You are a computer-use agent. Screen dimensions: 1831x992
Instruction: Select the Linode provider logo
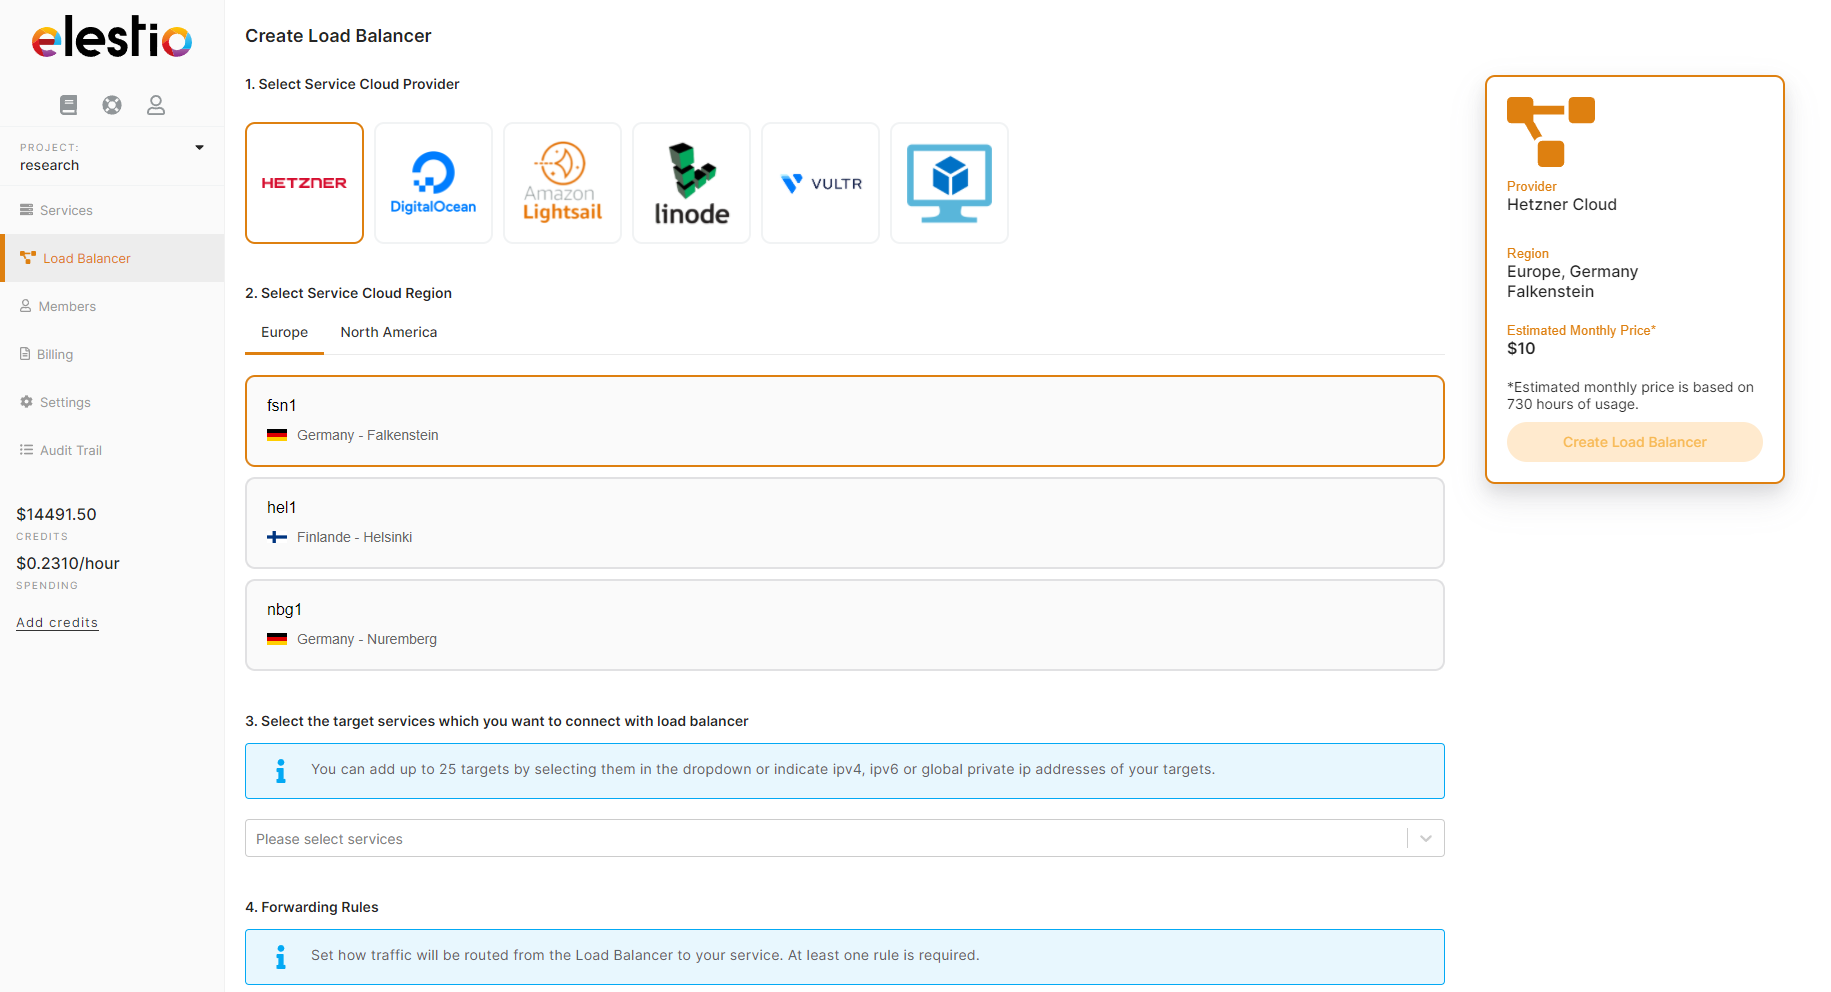coord(691,183)
